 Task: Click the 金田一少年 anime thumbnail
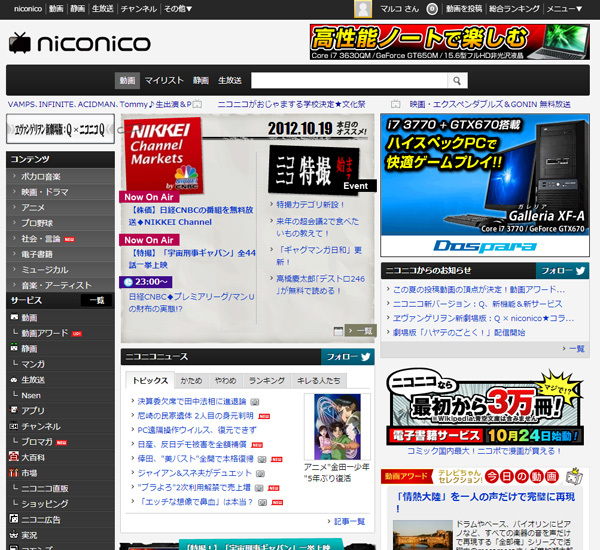pyautogui.click(x=342, y=426)
